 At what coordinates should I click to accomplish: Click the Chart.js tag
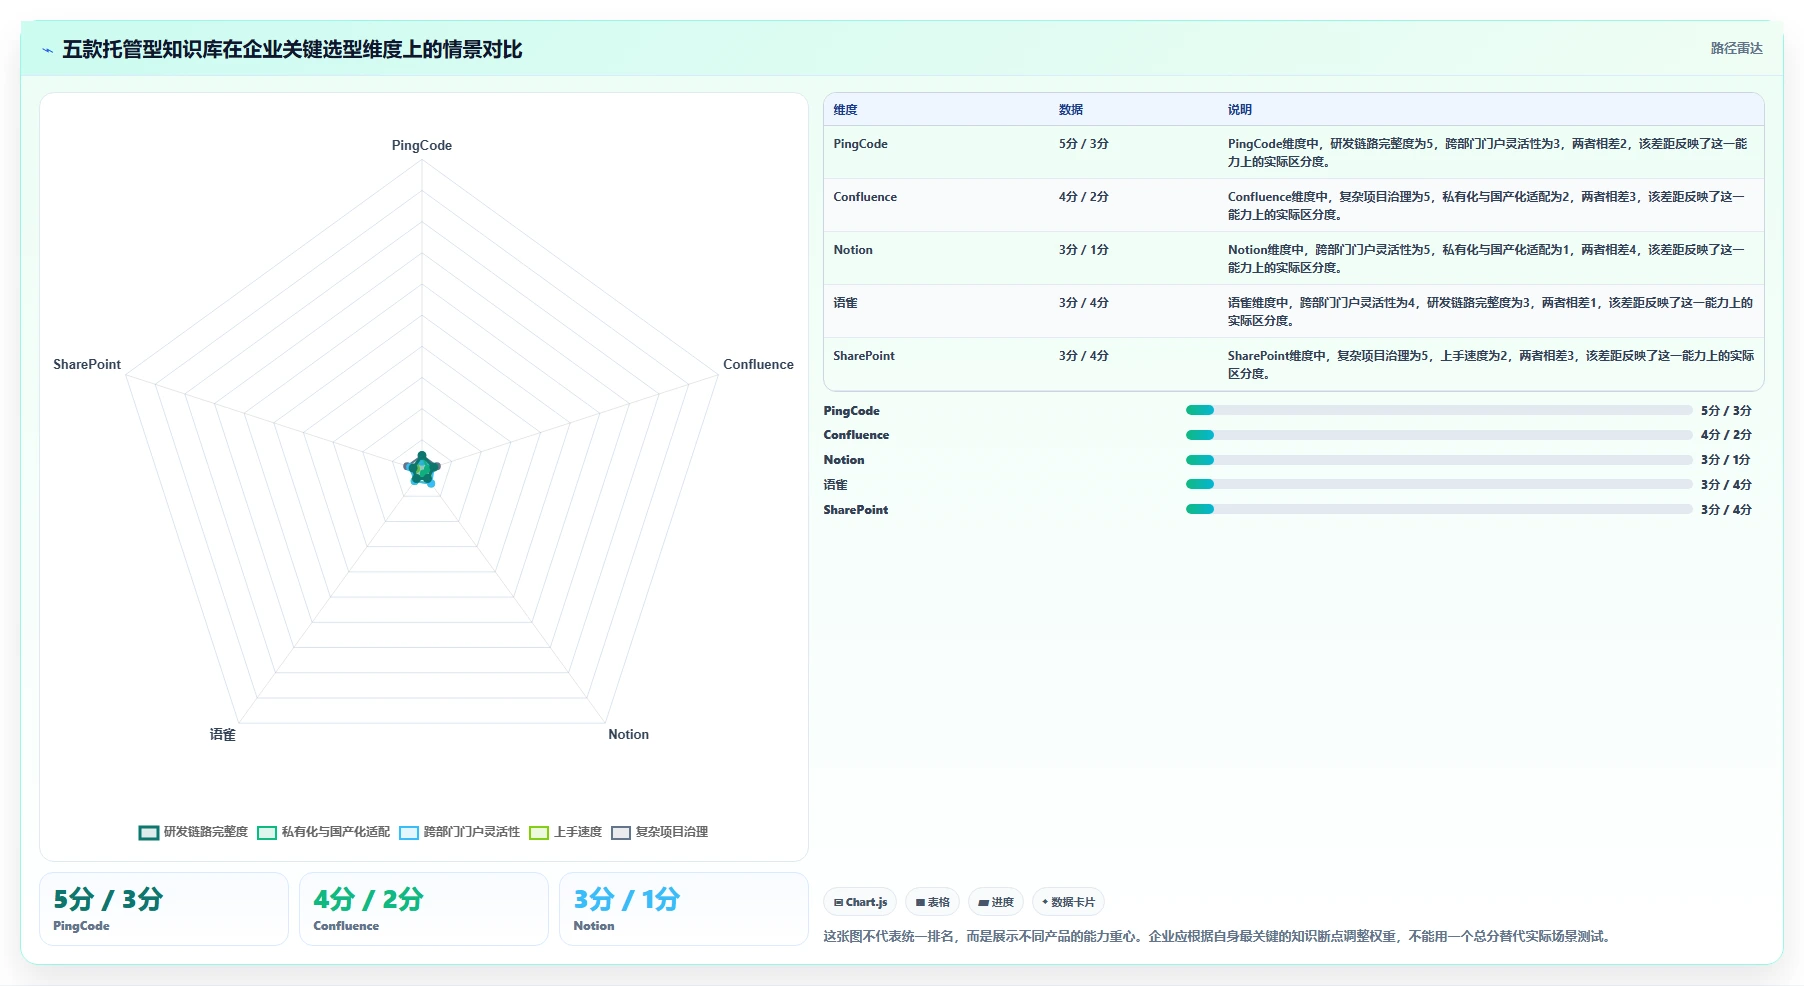(860, 902)
